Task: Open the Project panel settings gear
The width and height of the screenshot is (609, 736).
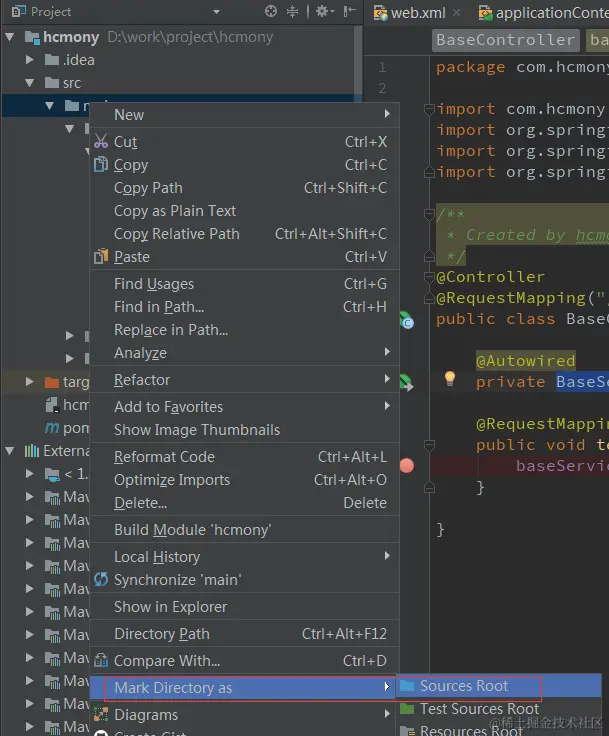Action: pyautogui.click(x=324, y=11)
